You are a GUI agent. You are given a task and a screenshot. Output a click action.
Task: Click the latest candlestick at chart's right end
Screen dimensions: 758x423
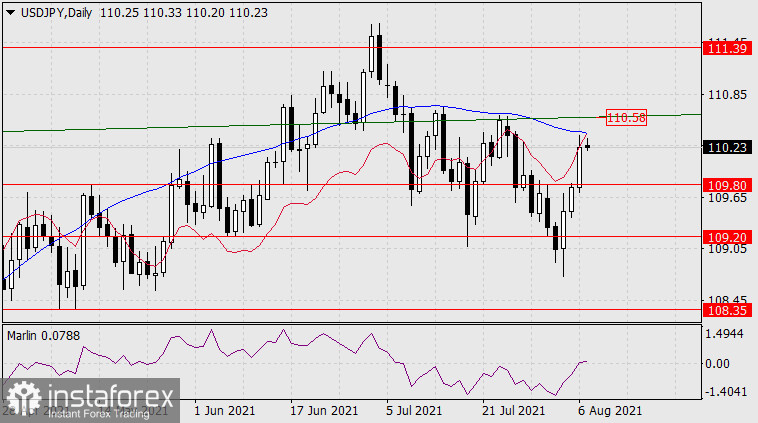pyautogui.click(x=588, y=147)
